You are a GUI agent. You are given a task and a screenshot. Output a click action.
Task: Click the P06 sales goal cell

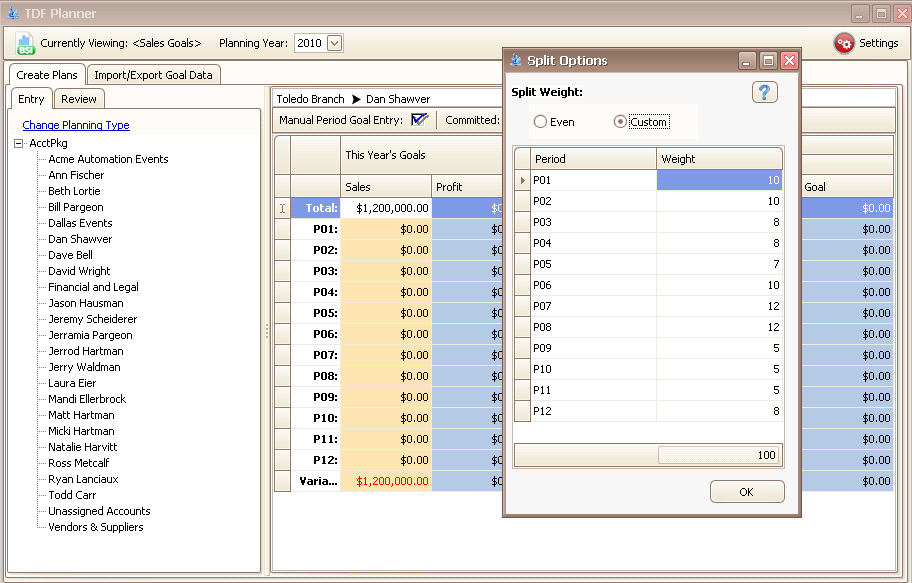tap(386, 334)
